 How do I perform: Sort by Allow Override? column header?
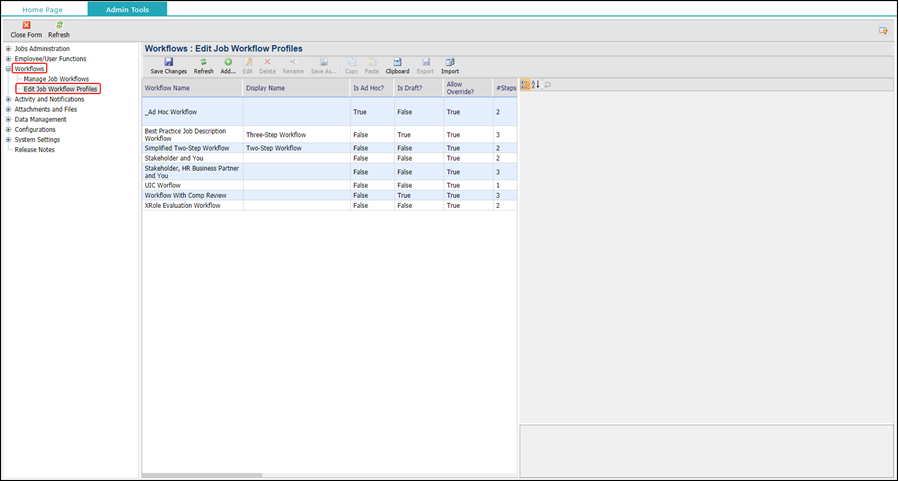(x=468, y=88)
